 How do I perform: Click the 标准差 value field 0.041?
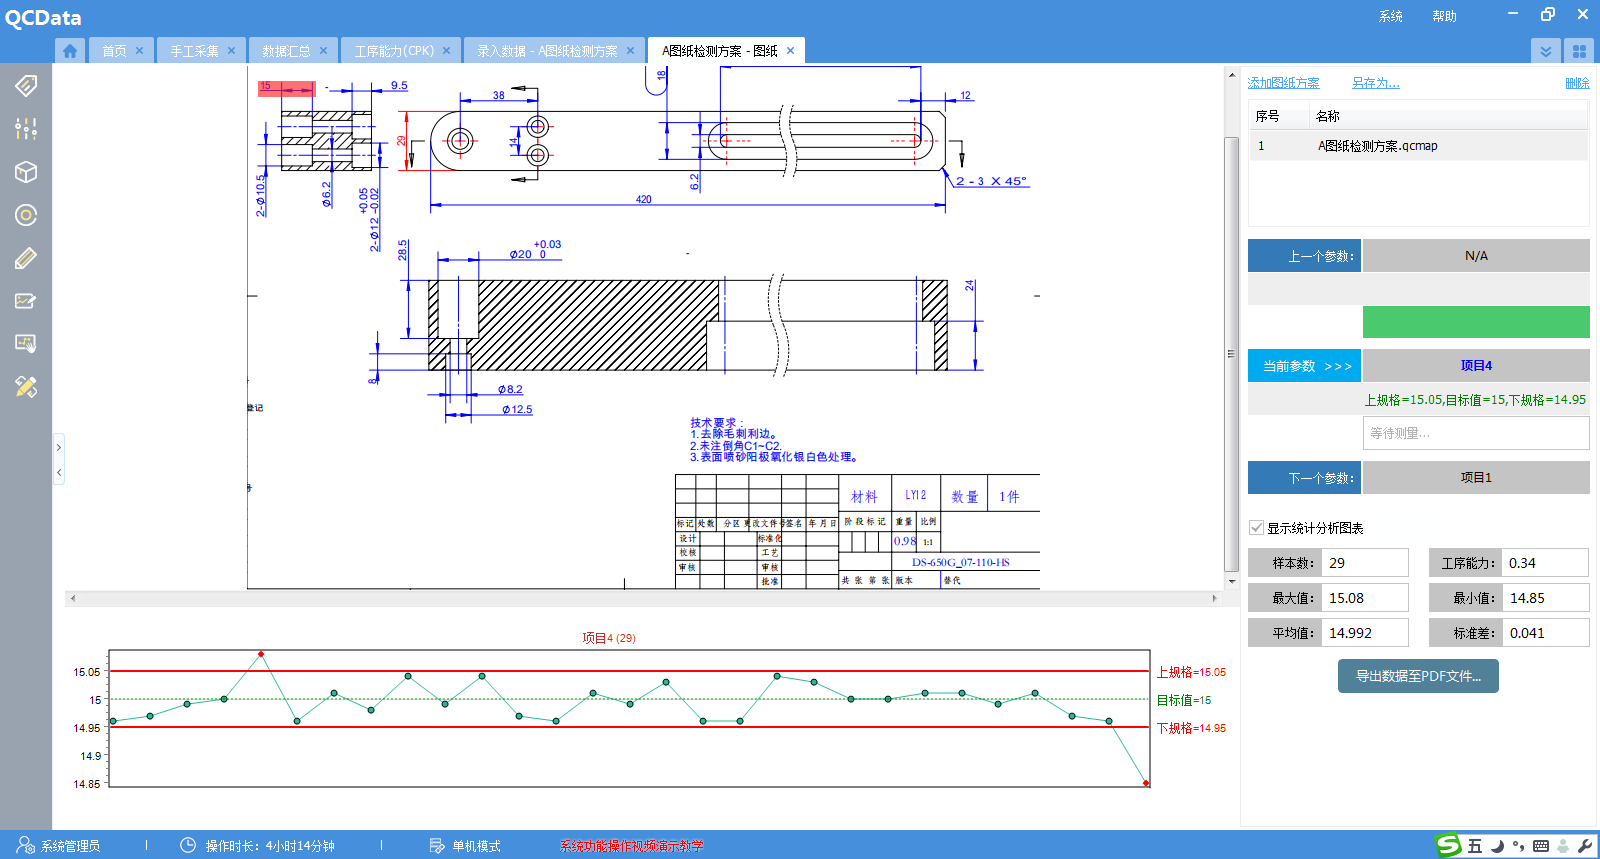pyautogui.click(x=1546, y=633)
